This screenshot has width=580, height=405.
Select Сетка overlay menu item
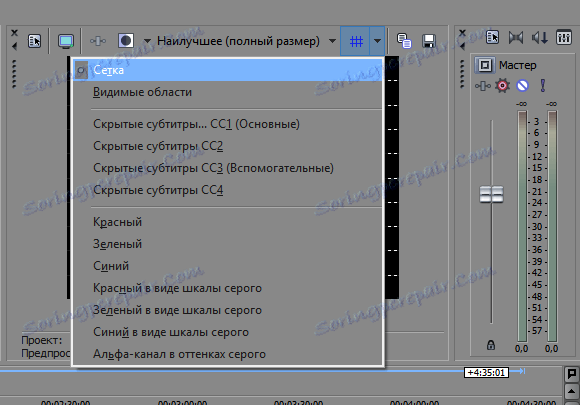[227, 70]
